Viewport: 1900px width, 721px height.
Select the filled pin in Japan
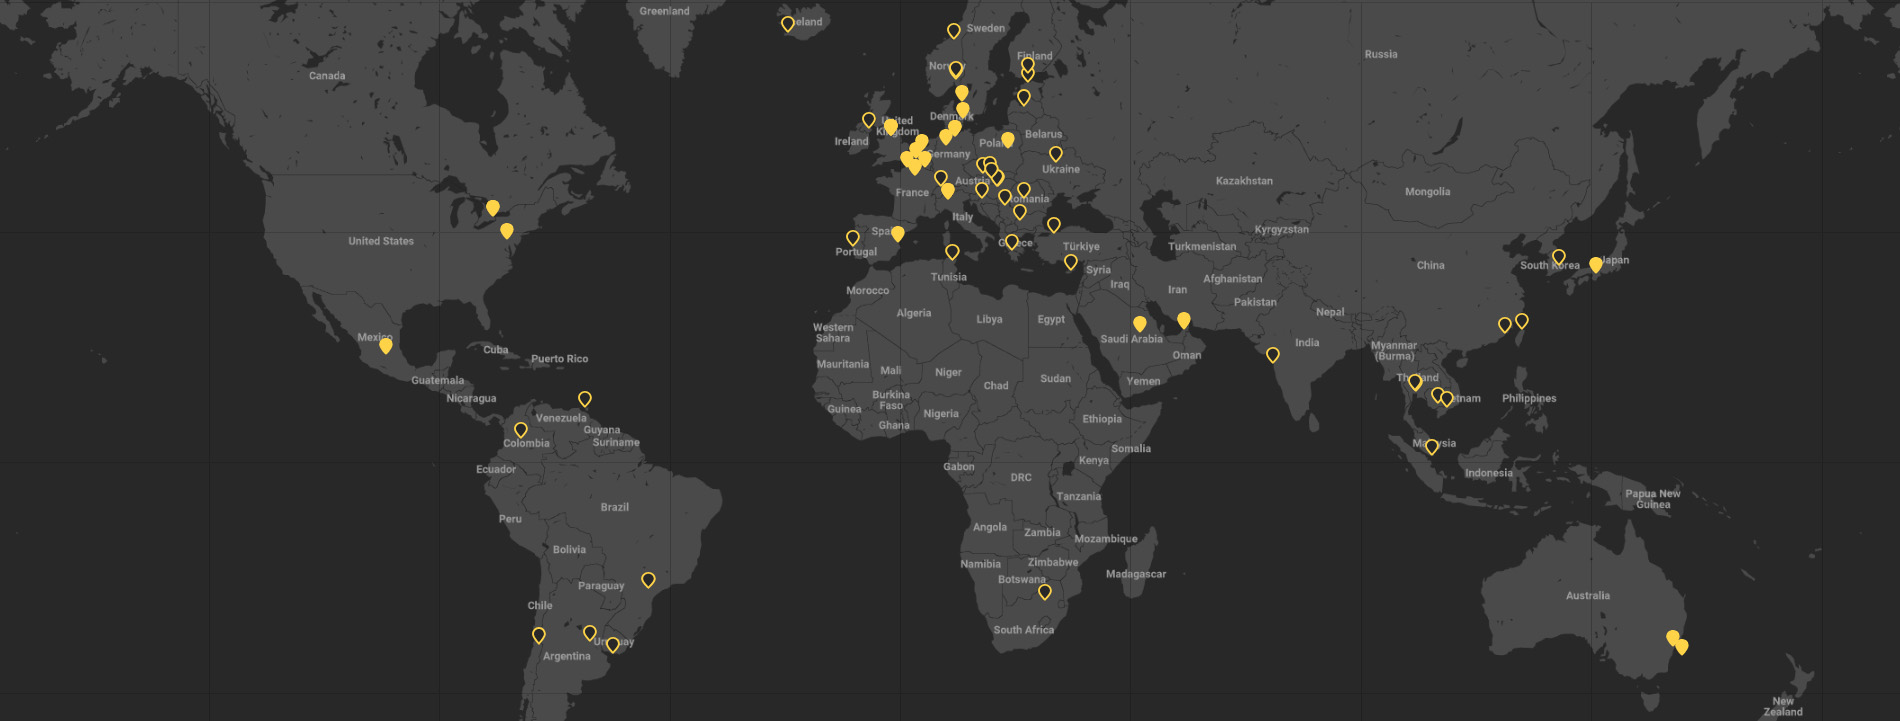(x=1596, y=265)
